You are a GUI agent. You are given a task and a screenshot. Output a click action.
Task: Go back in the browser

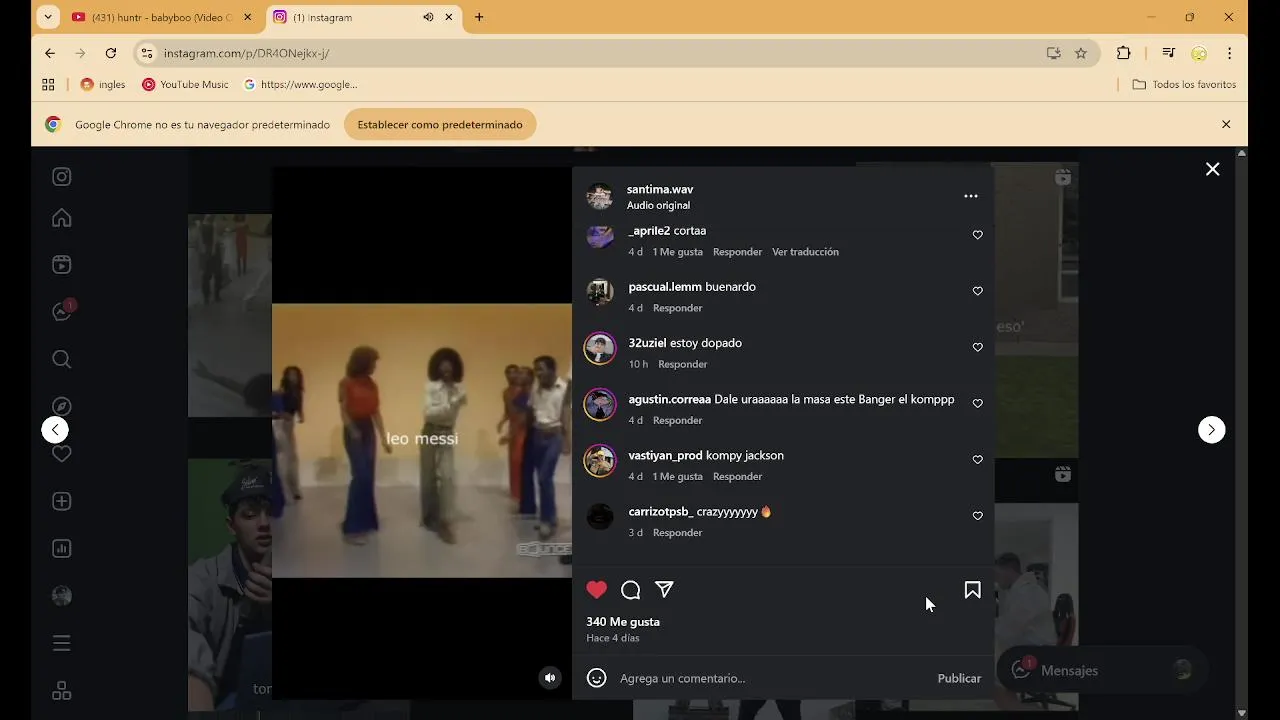pos(50,53)
